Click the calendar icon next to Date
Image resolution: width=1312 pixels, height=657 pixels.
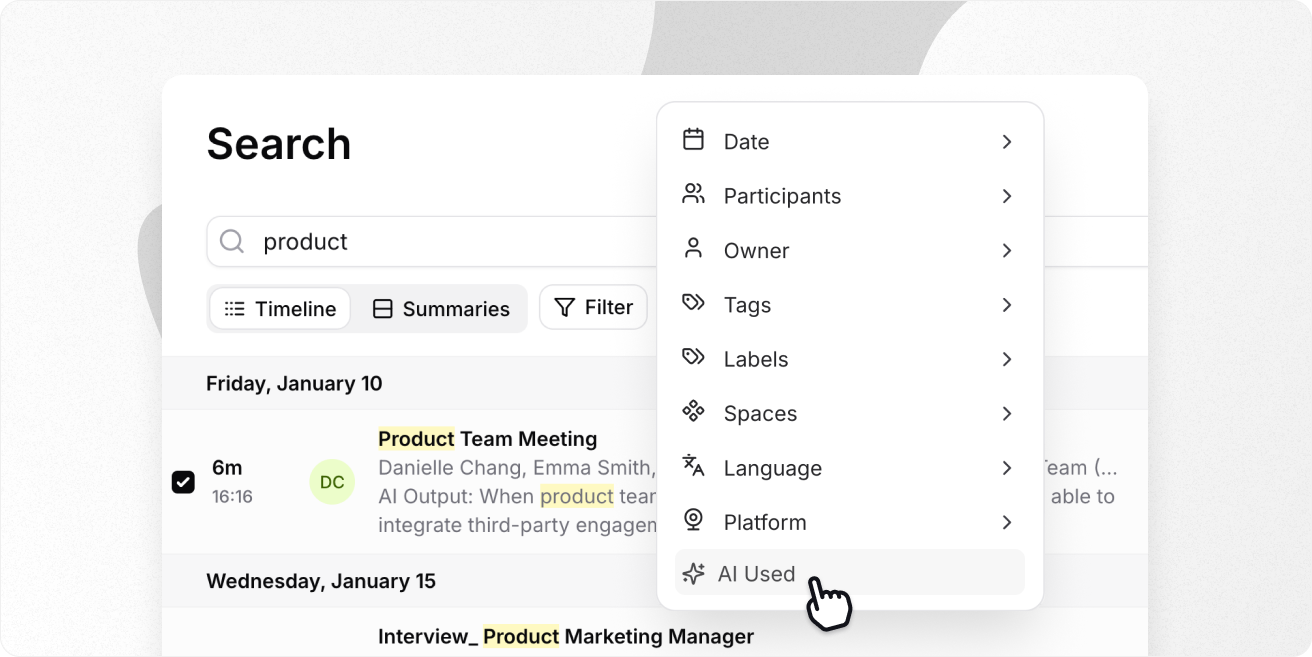(x=693, y=140)
